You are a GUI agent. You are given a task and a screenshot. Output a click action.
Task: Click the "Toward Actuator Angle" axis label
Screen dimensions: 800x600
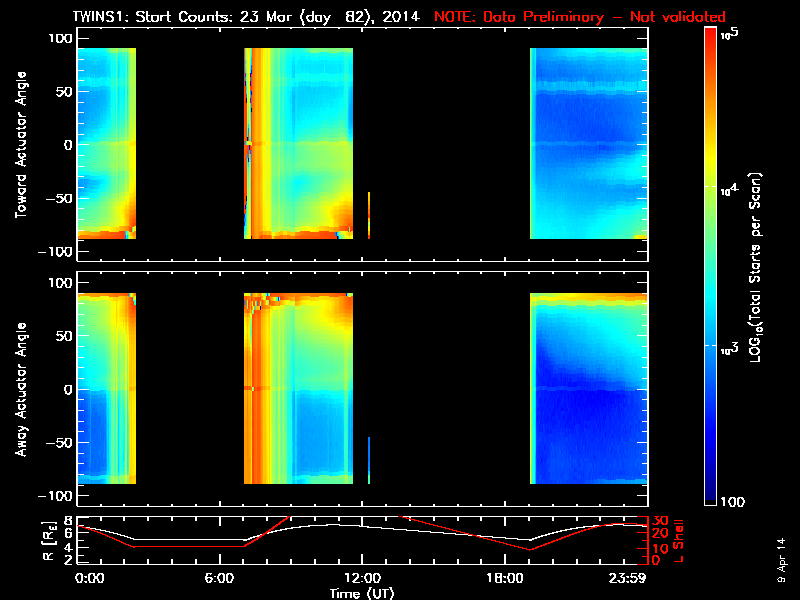click(21, 145)
